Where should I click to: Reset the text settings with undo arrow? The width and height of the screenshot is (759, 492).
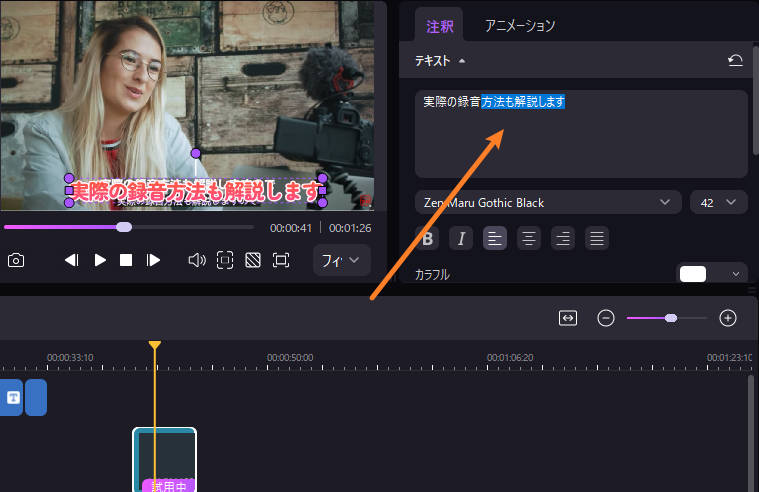(735, 61)
